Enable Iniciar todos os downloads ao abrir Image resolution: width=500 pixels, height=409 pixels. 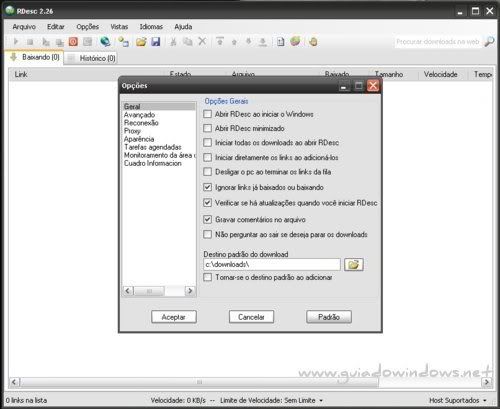[207, 143]
